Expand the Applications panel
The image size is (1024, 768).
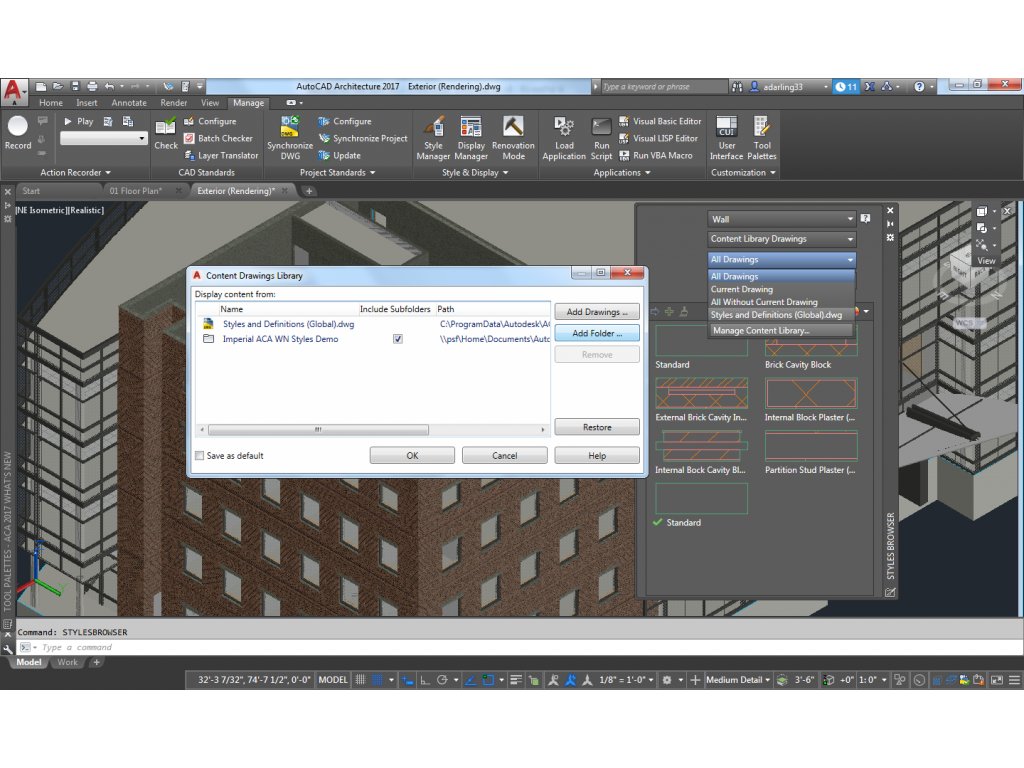(x=622, y=172)
